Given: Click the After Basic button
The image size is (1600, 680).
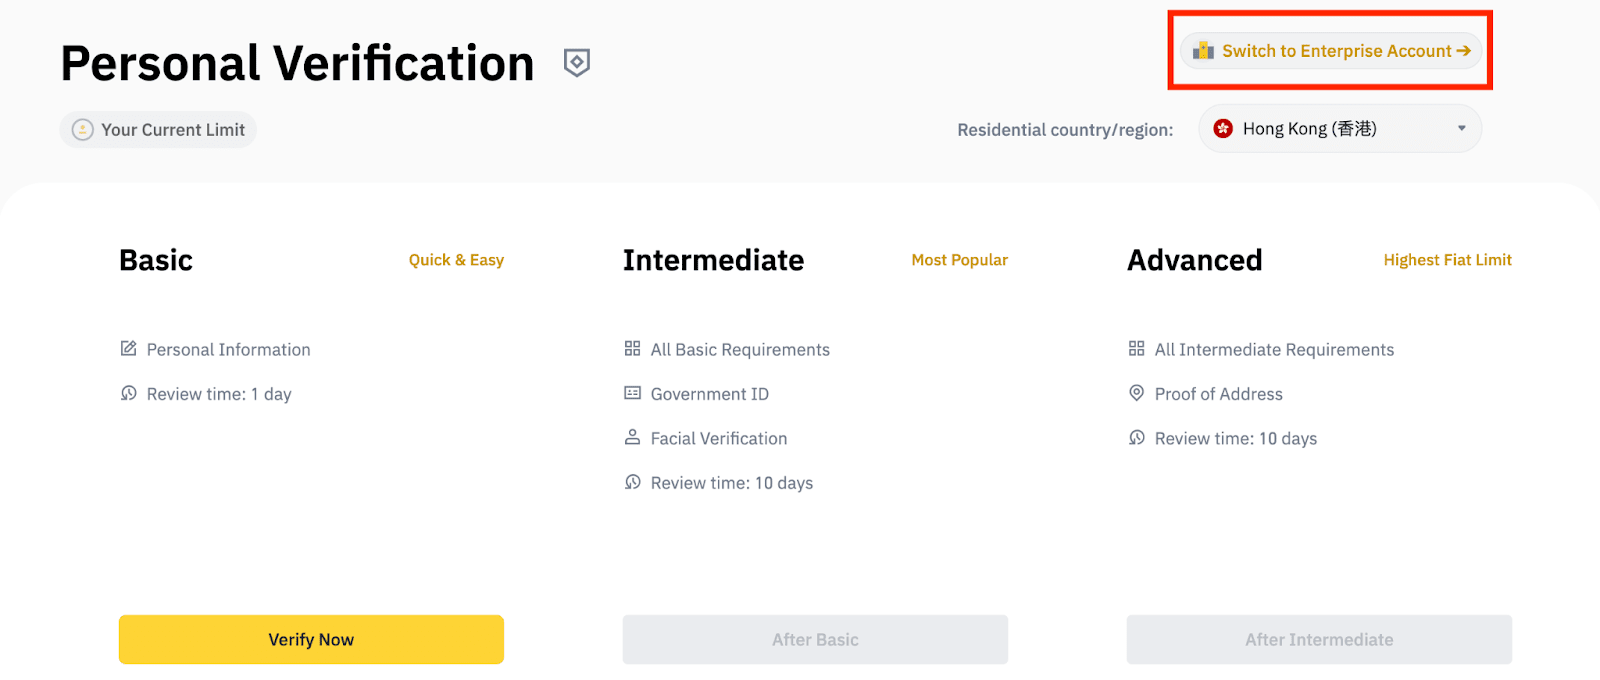Looking at the screenshot, I should pos(815,640).
